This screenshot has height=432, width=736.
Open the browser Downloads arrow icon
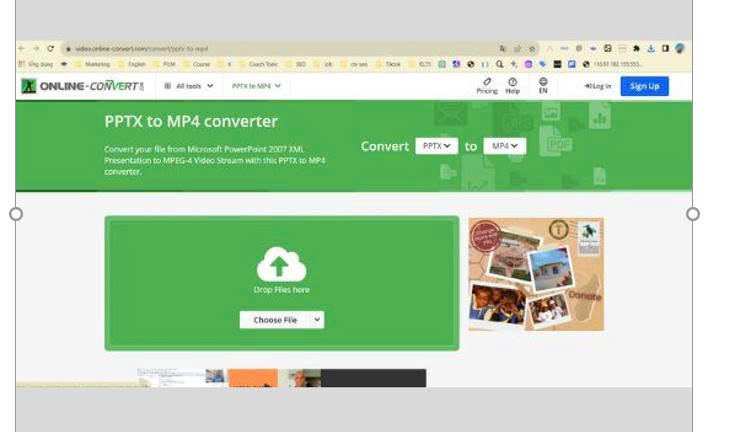coord(651,48)
